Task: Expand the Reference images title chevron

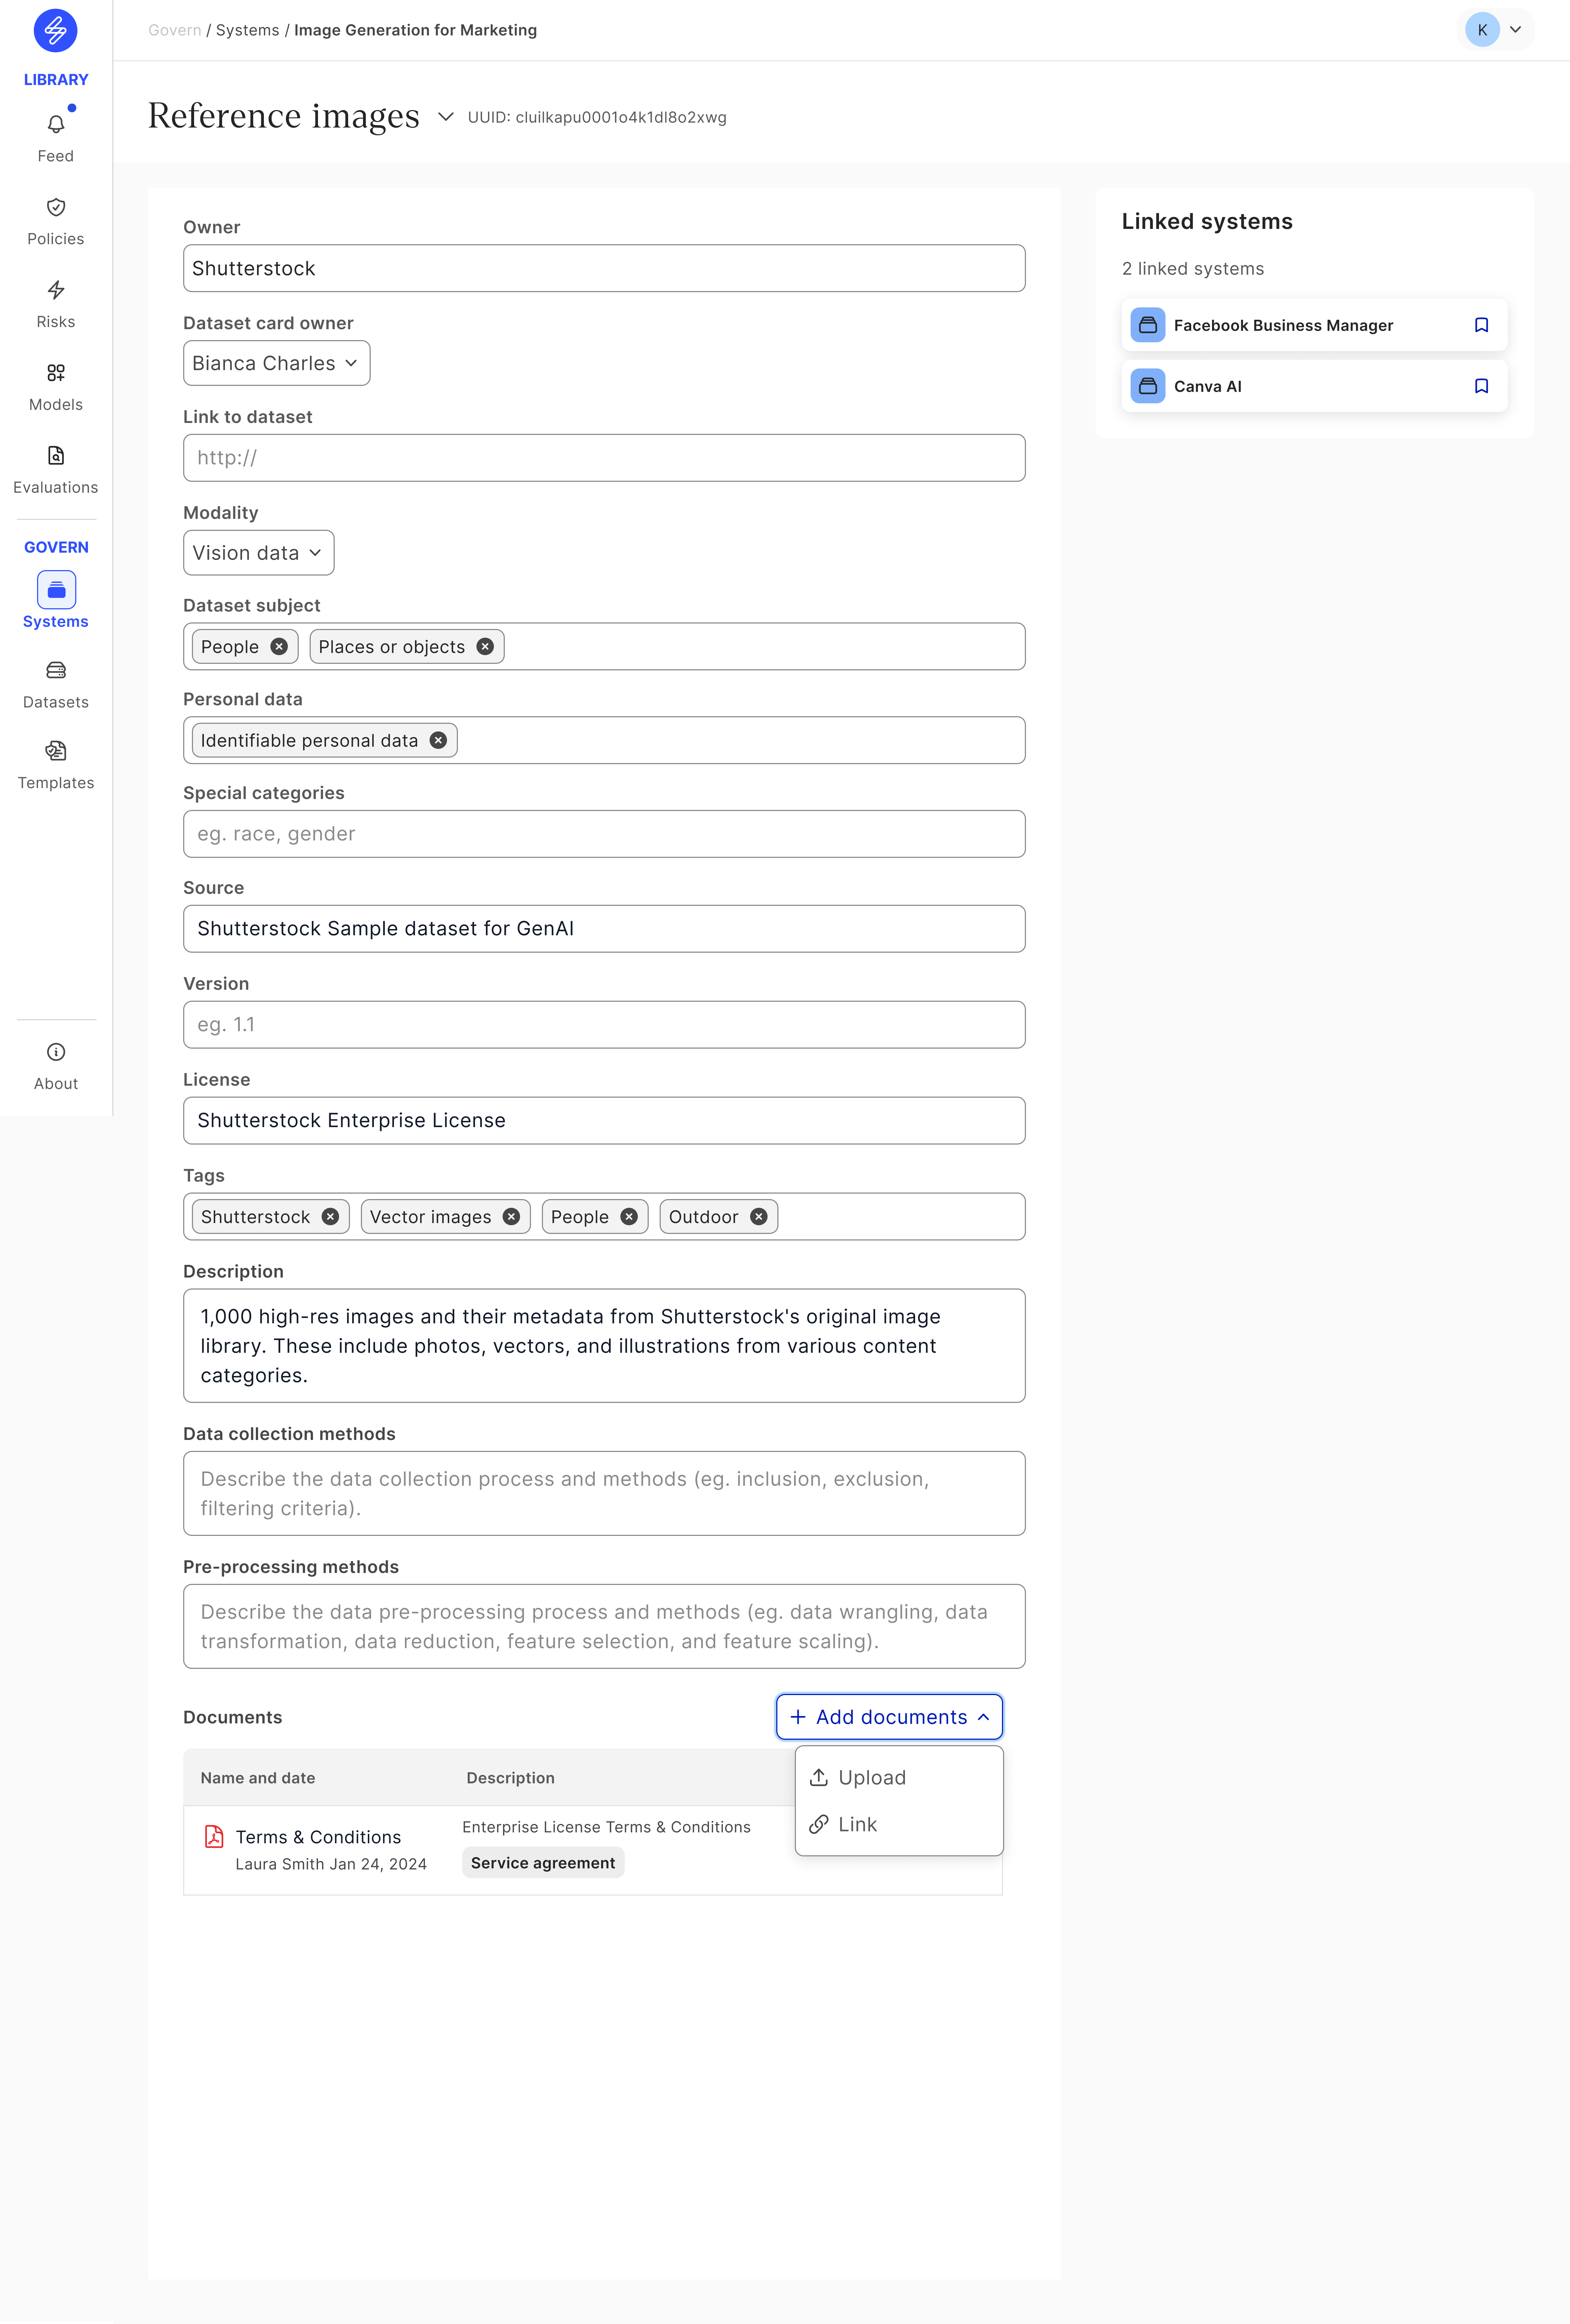Action: [x=446, y=117]
